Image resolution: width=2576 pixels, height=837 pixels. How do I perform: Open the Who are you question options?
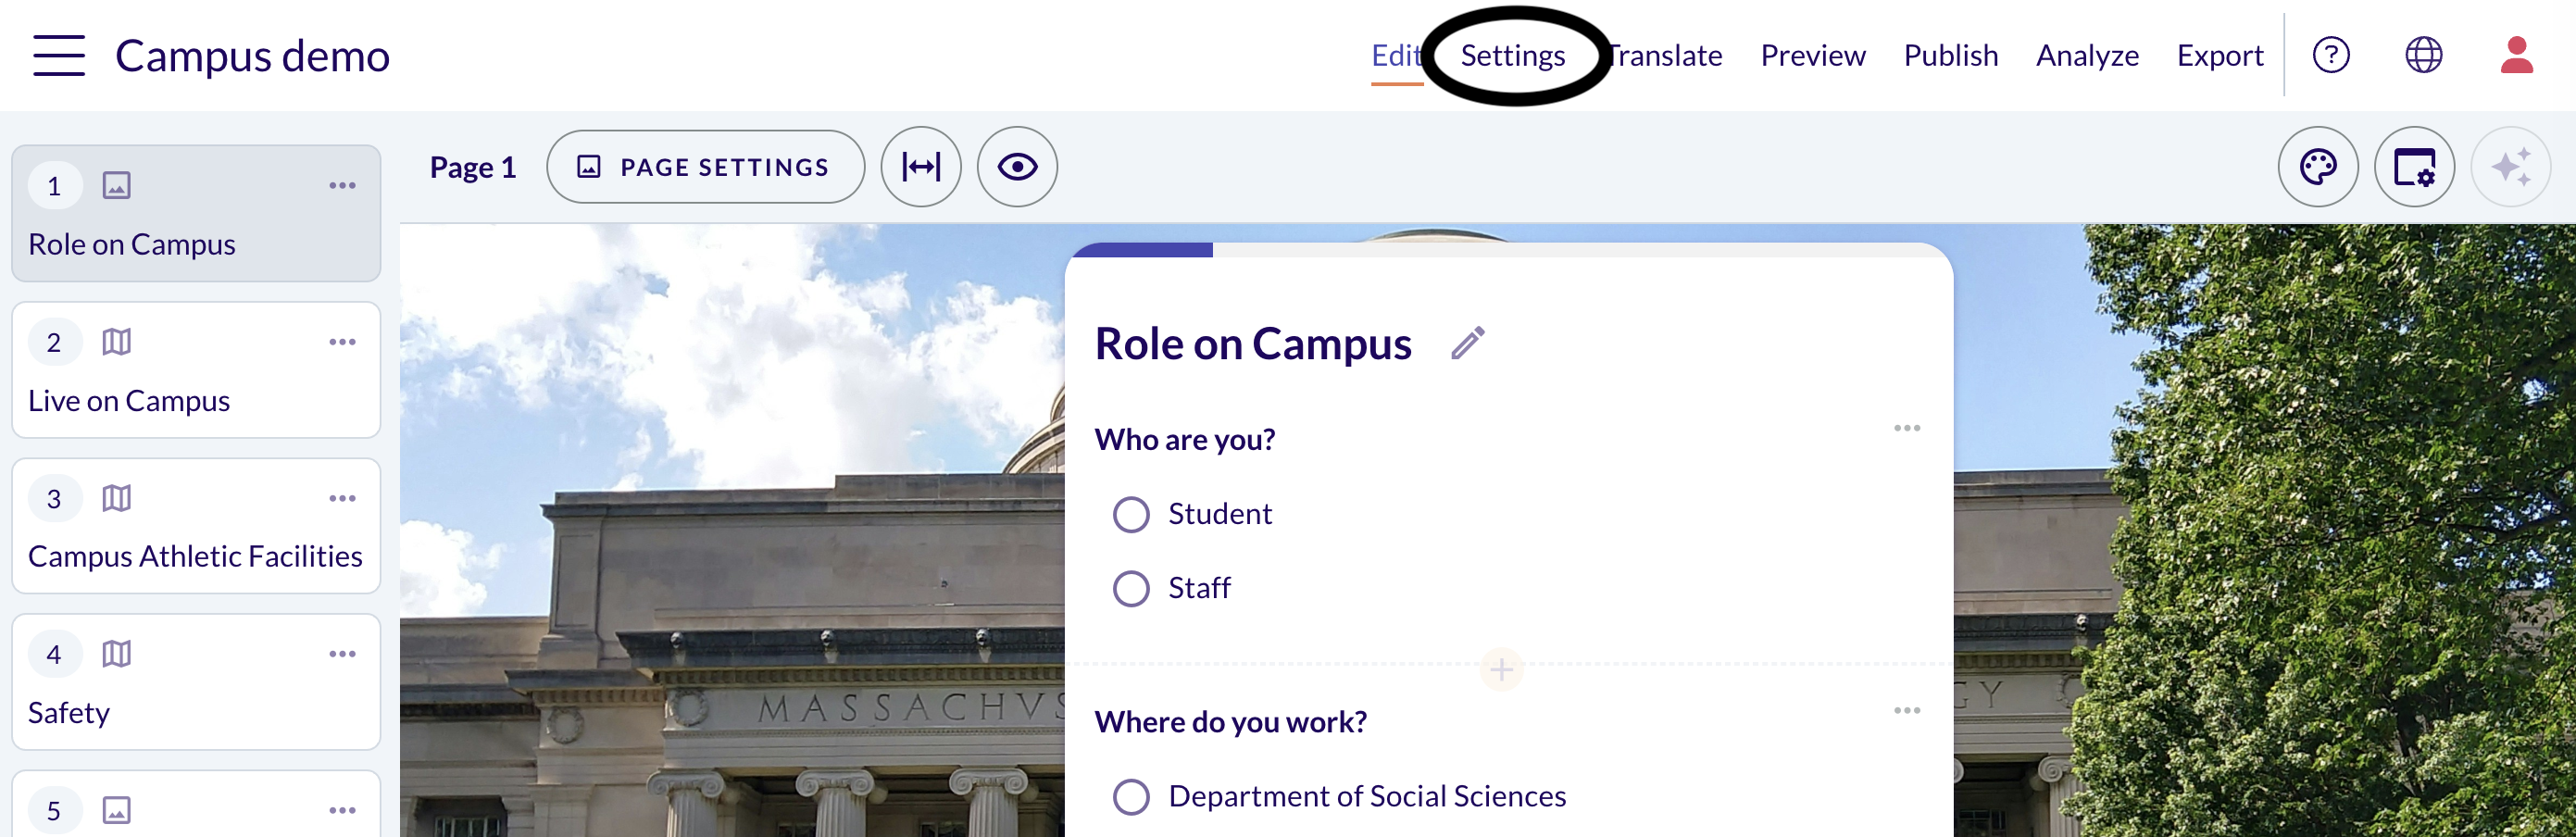pos(1906,428)
